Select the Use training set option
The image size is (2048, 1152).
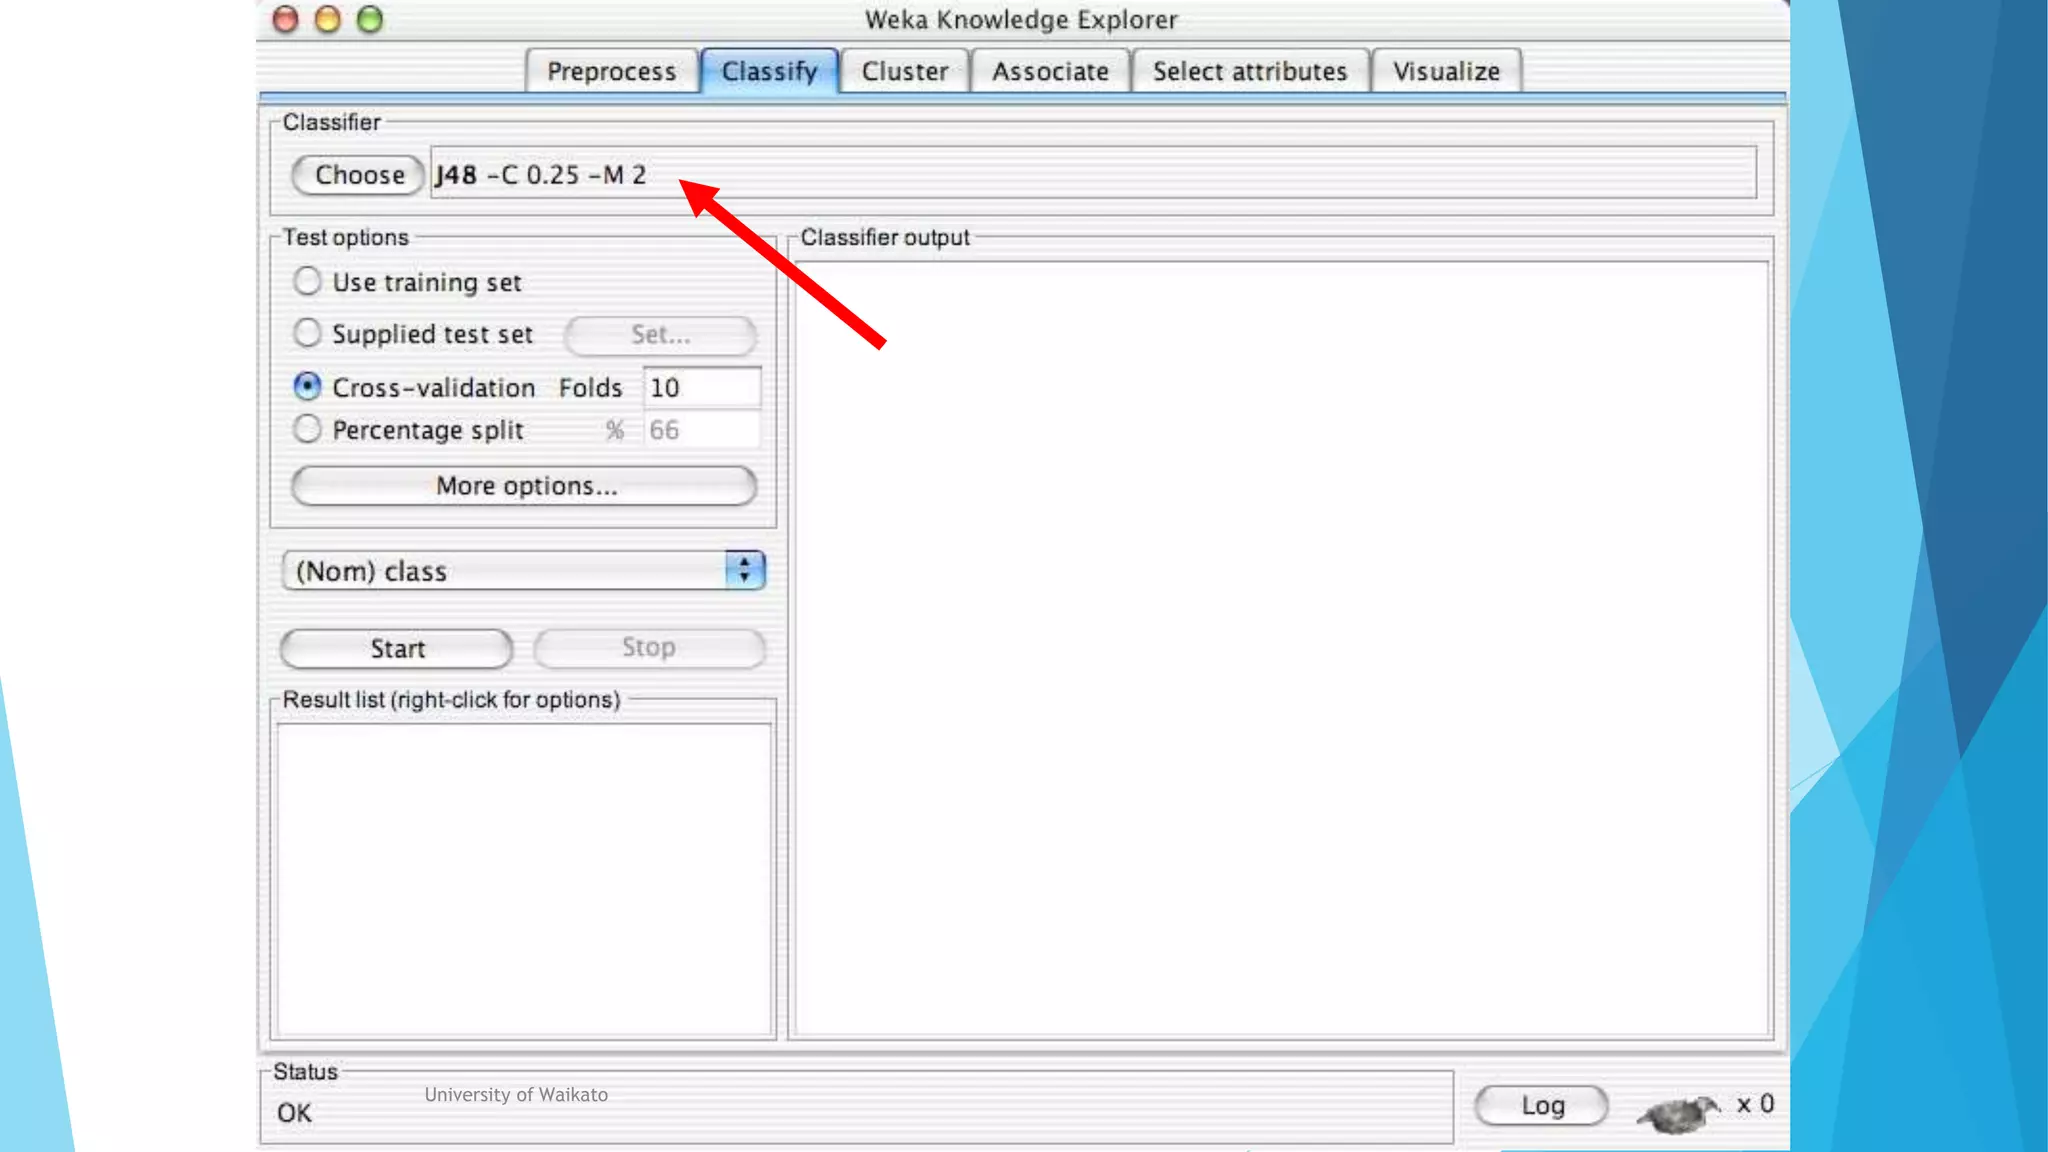(307, 281)
